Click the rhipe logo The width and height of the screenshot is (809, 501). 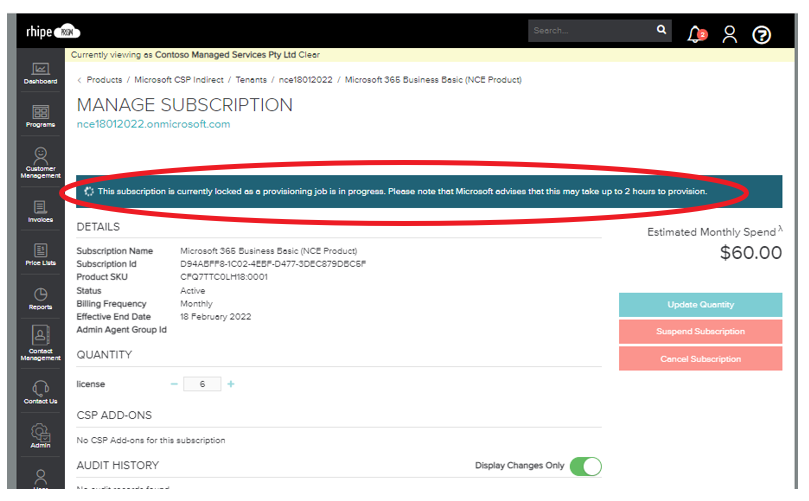pyautogui.click(x=53, y=32)
